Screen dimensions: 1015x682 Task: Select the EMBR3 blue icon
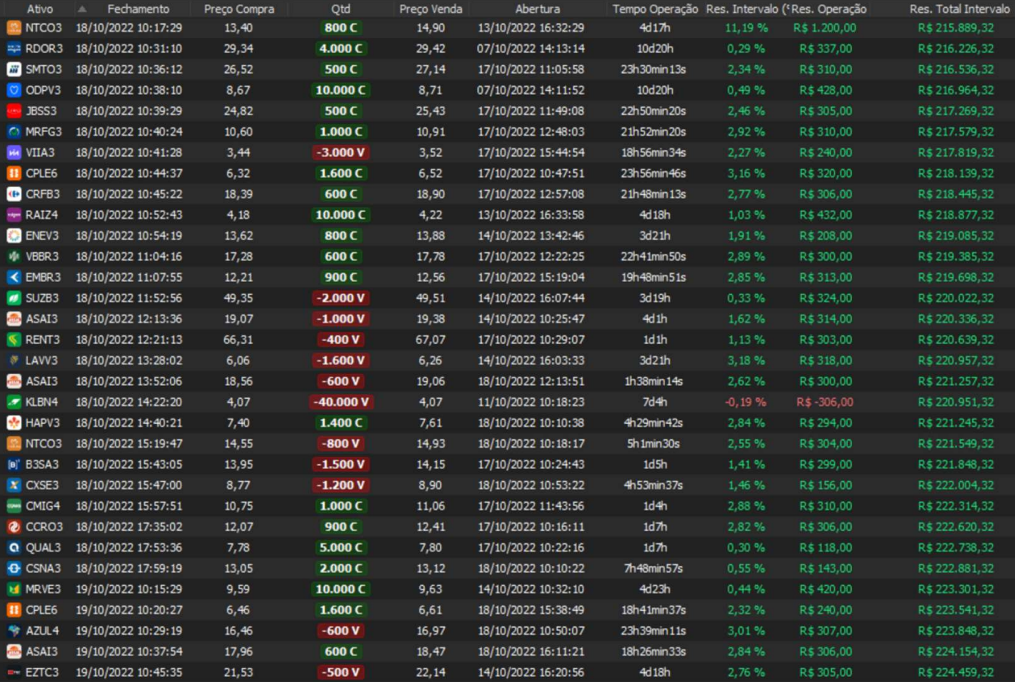pyautogui.click(x=14, y=277)
